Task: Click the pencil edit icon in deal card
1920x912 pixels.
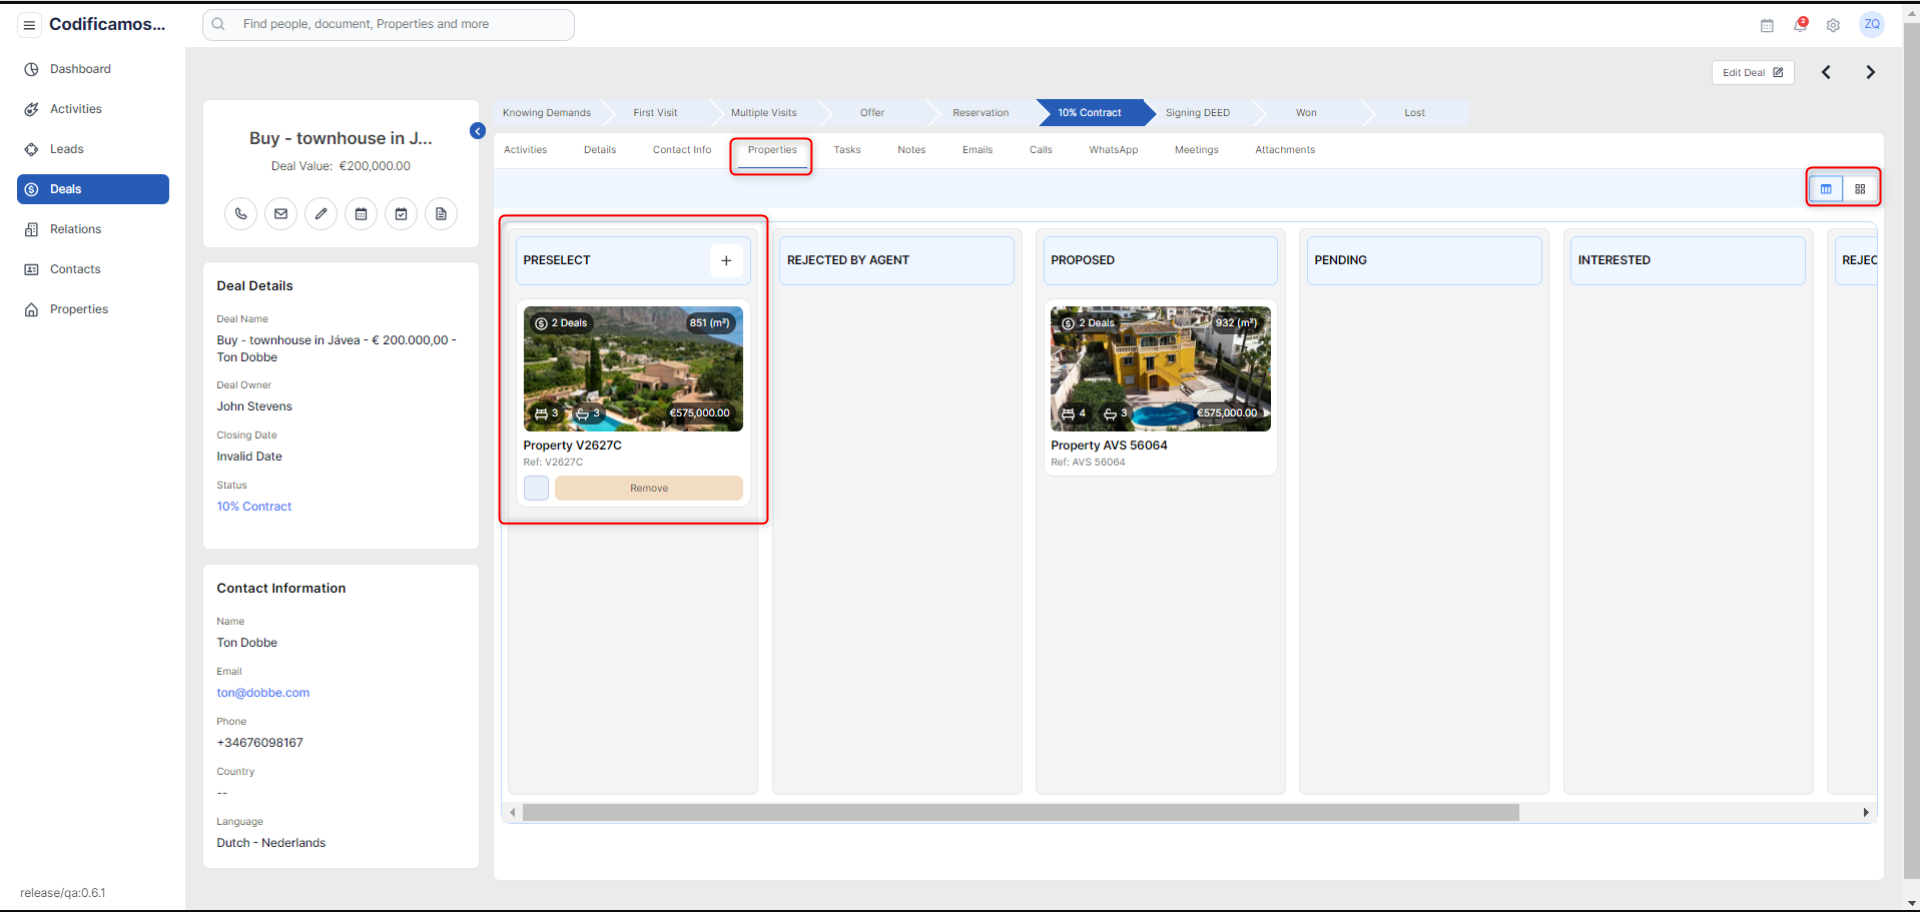Action: (321, 214)
